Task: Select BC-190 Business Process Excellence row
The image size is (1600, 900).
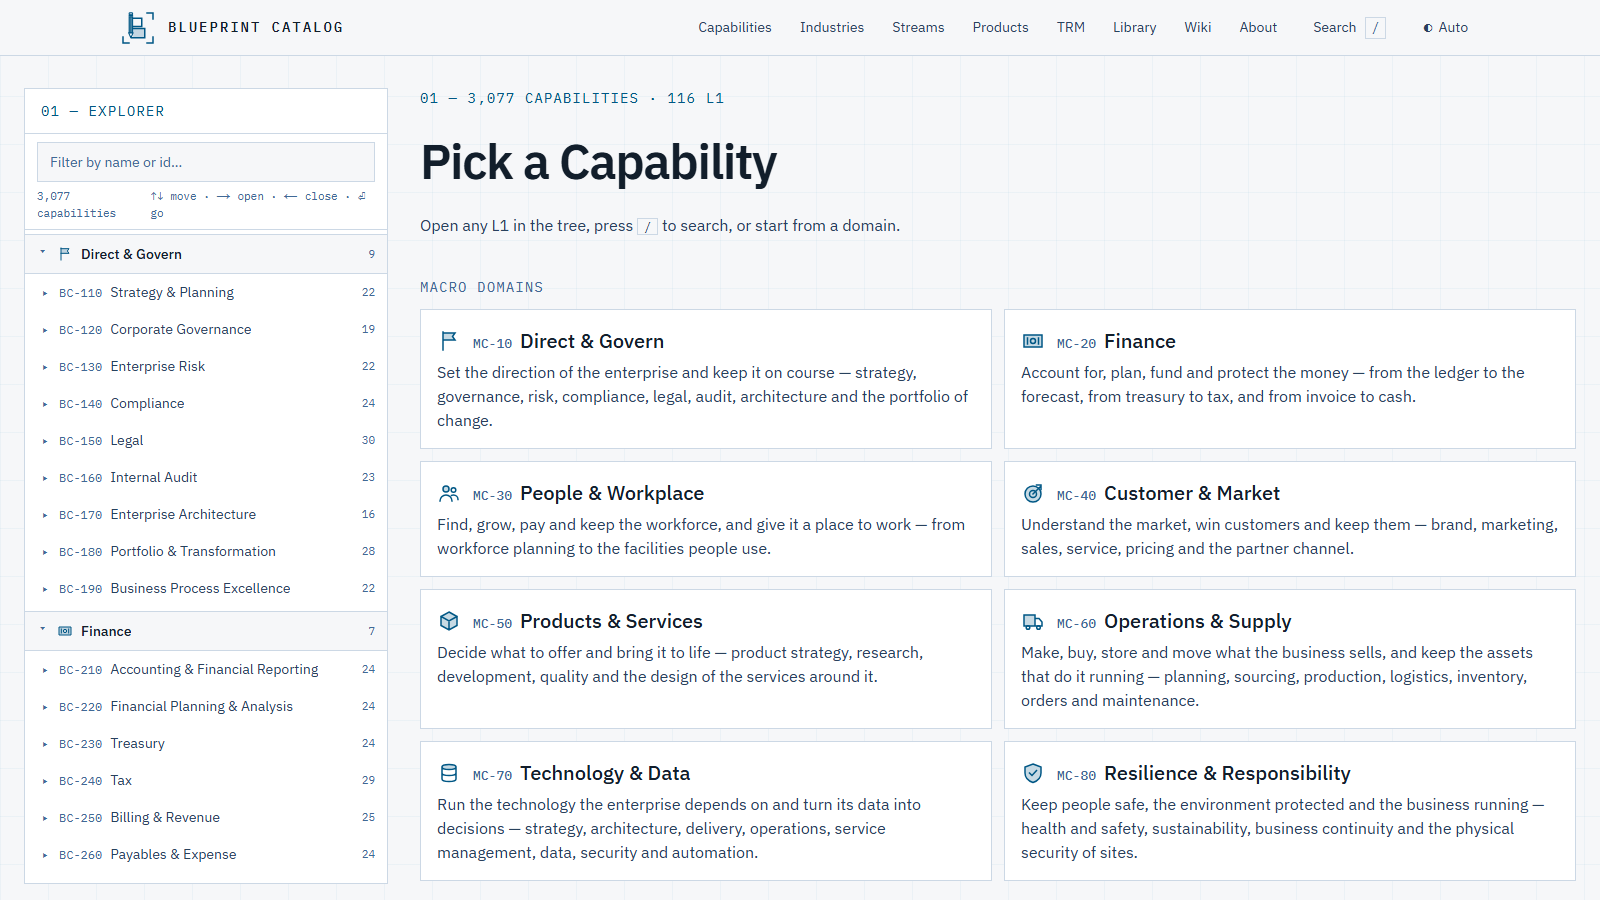Action: [x=206, y=589]
